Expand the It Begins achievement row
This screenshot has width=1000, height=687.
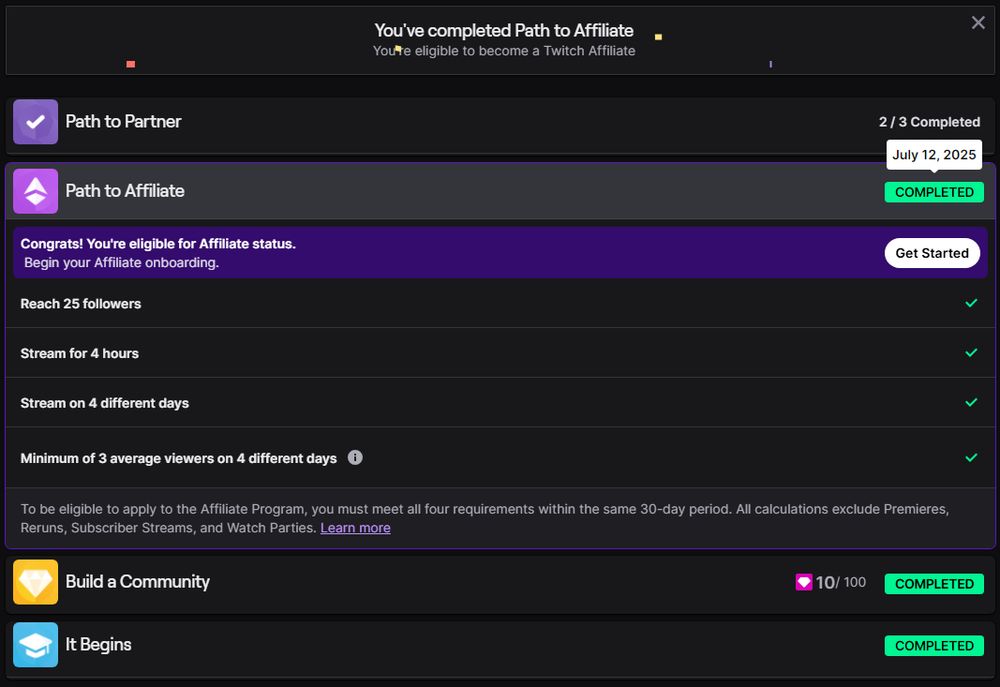(x=500, y=645)
